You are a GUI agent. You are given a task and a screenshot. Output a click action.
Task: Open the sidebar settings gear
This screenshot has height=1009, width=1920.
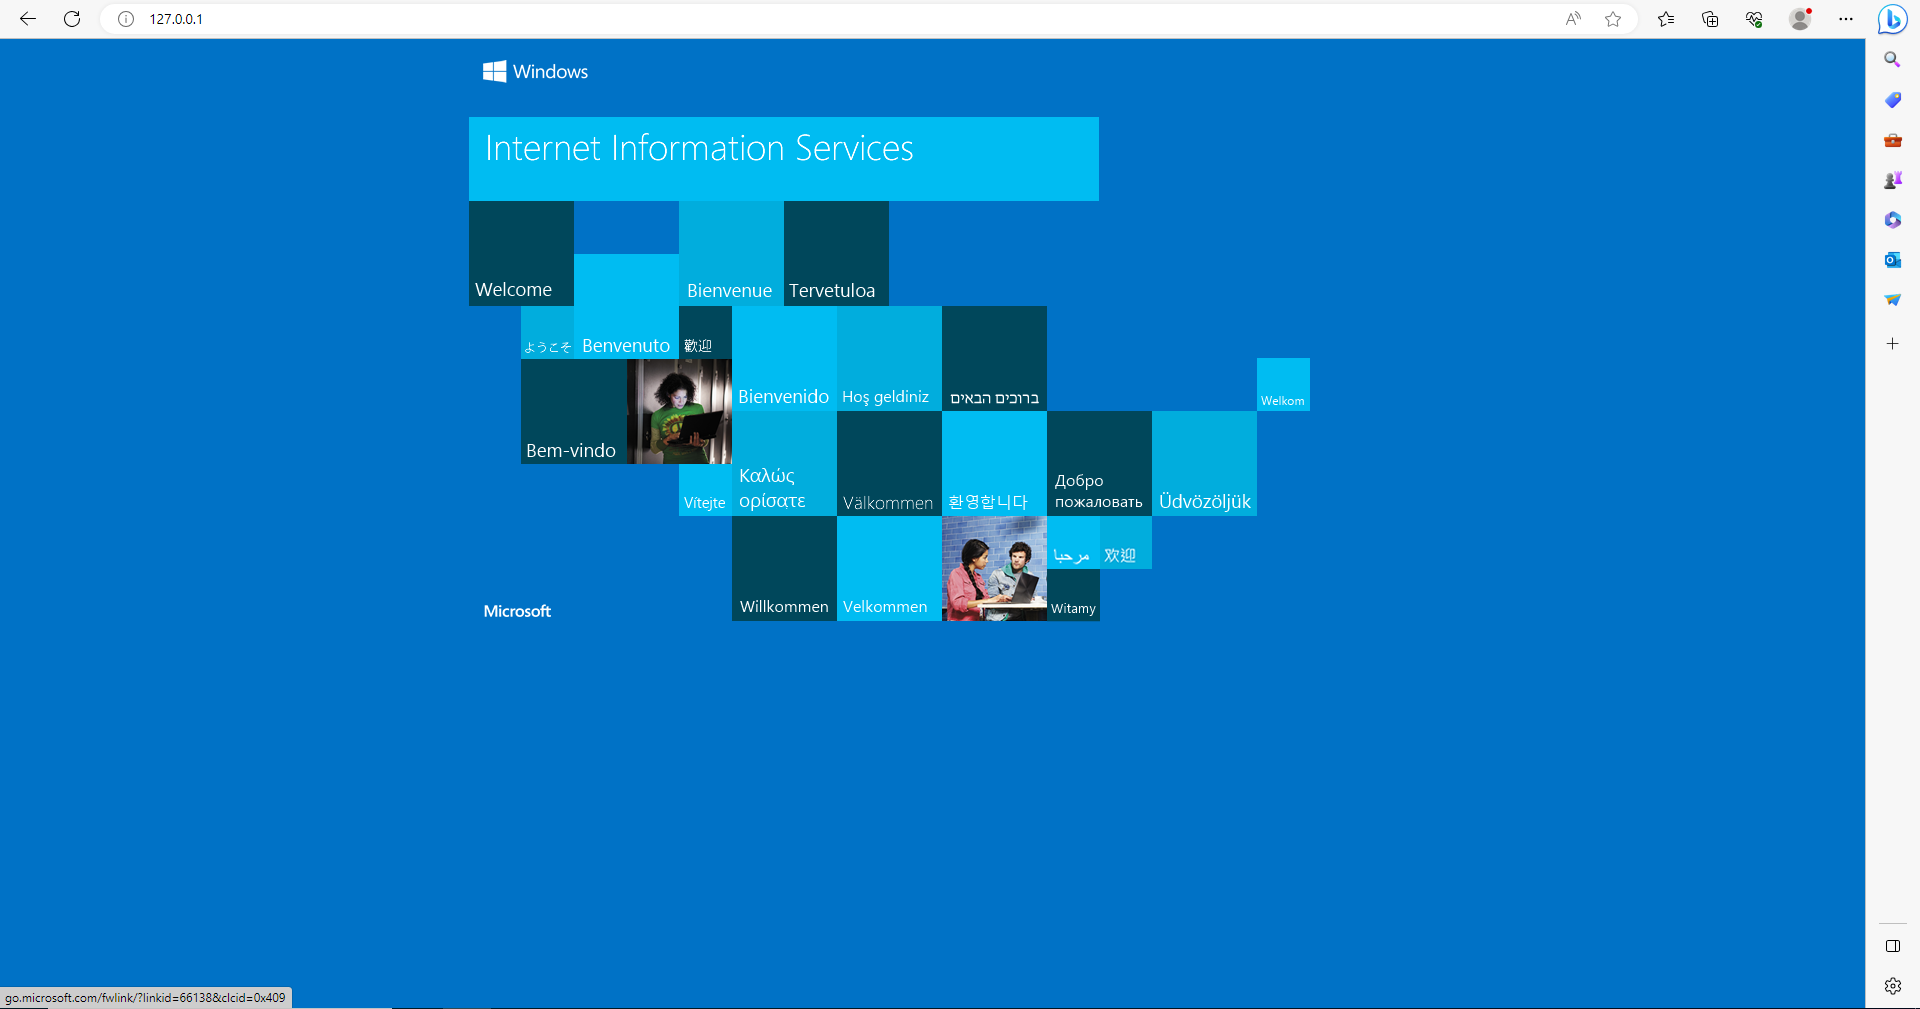click(x=1892, y=986)
